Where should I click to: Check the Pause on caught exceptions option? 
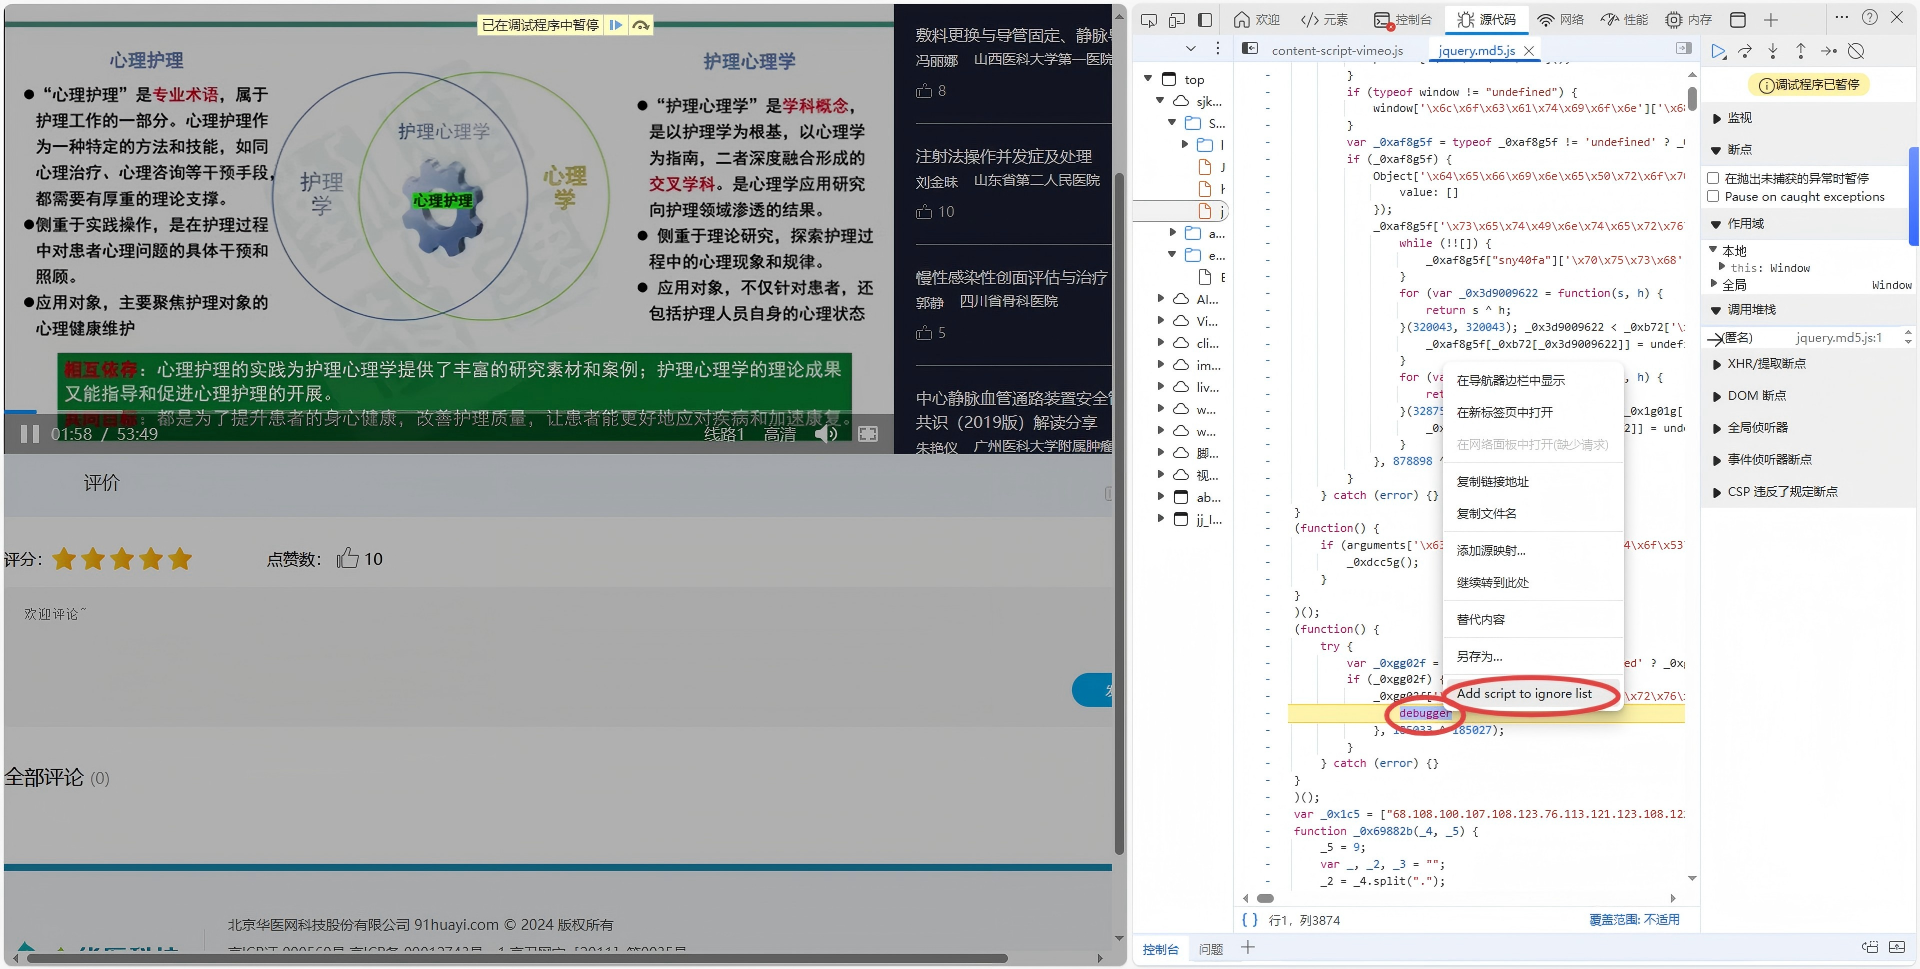(x=1714, y=196)
